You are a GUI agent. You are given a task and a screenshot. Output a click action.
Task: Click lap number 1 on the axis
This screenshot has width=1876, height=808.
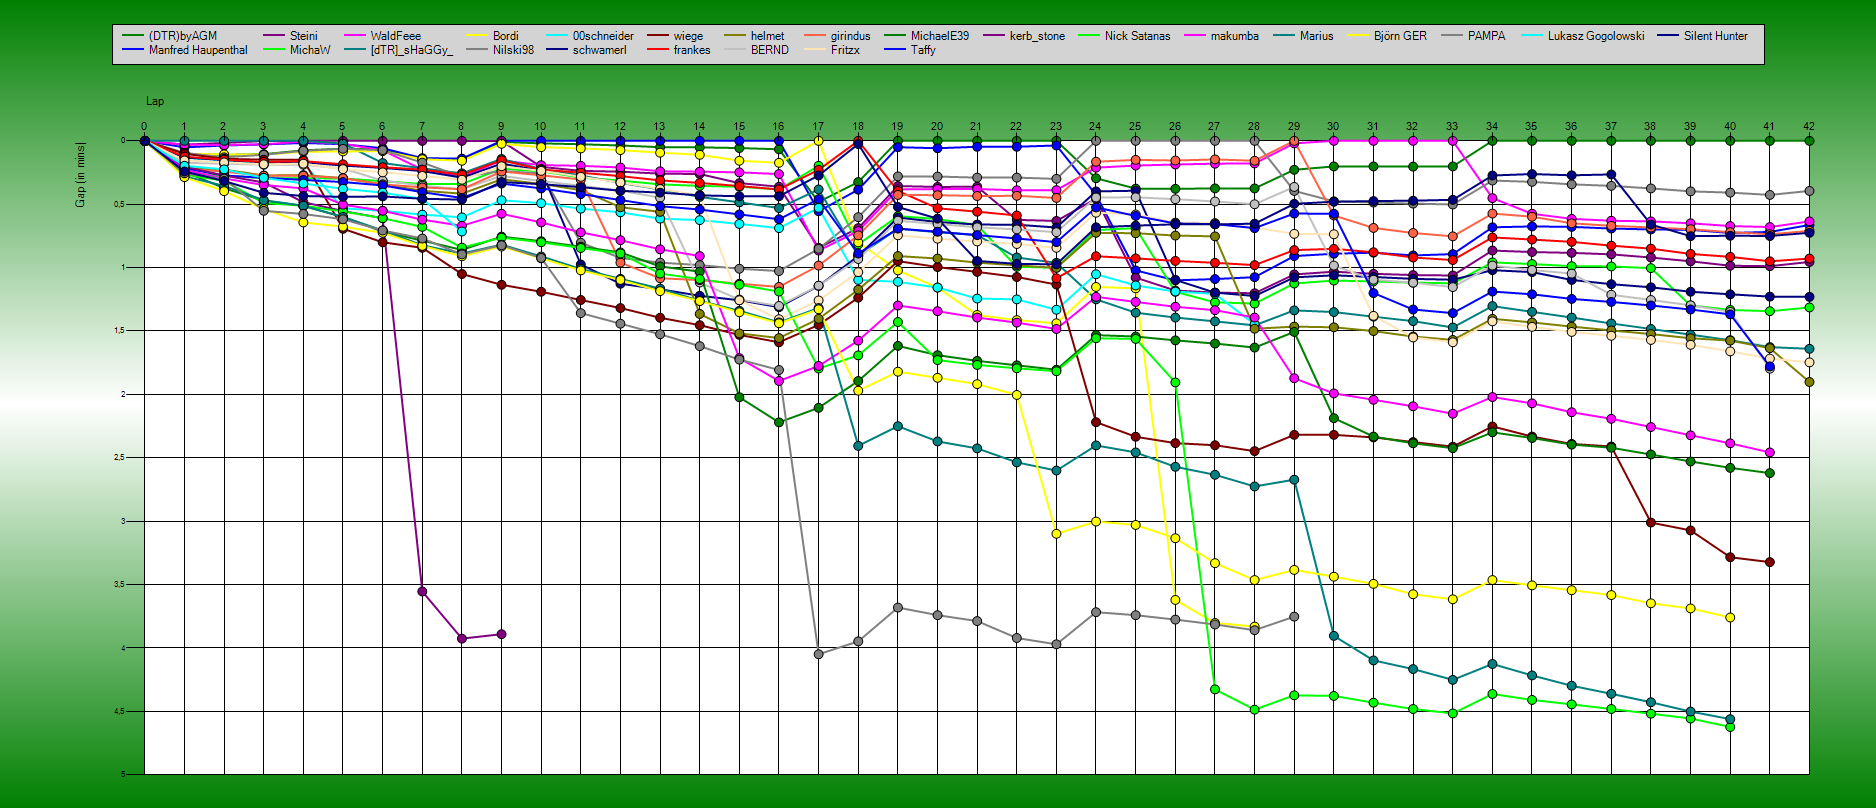pos(184,127)
